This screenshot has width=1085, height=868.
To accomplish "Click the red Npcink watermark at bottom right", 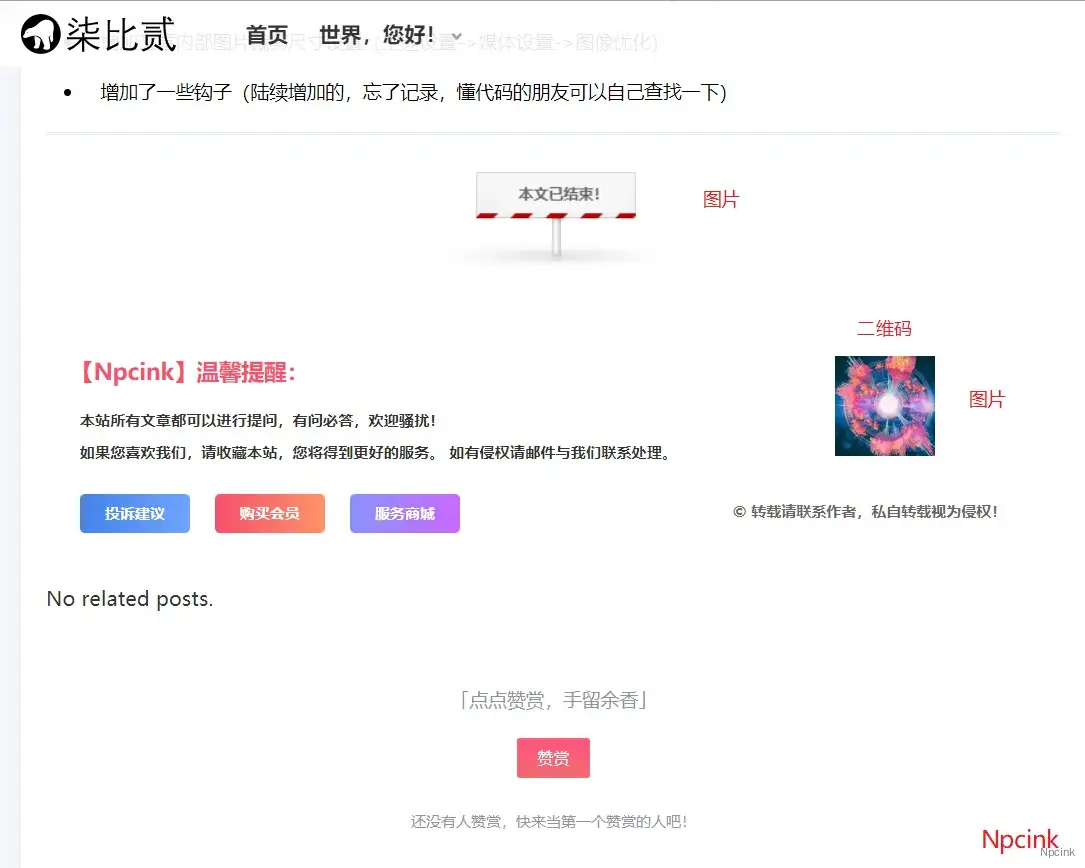I will click(x=1019, y=840).
